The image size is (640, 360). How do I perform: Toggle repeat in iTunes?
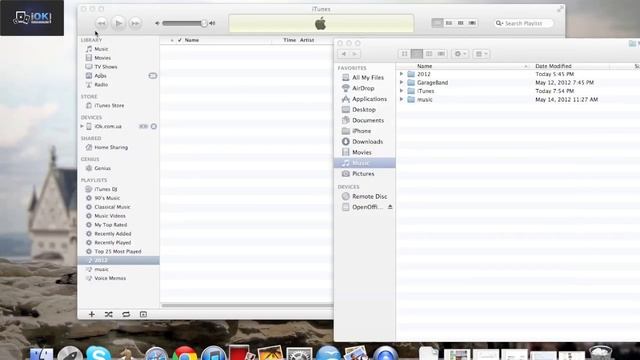[126, 314]
